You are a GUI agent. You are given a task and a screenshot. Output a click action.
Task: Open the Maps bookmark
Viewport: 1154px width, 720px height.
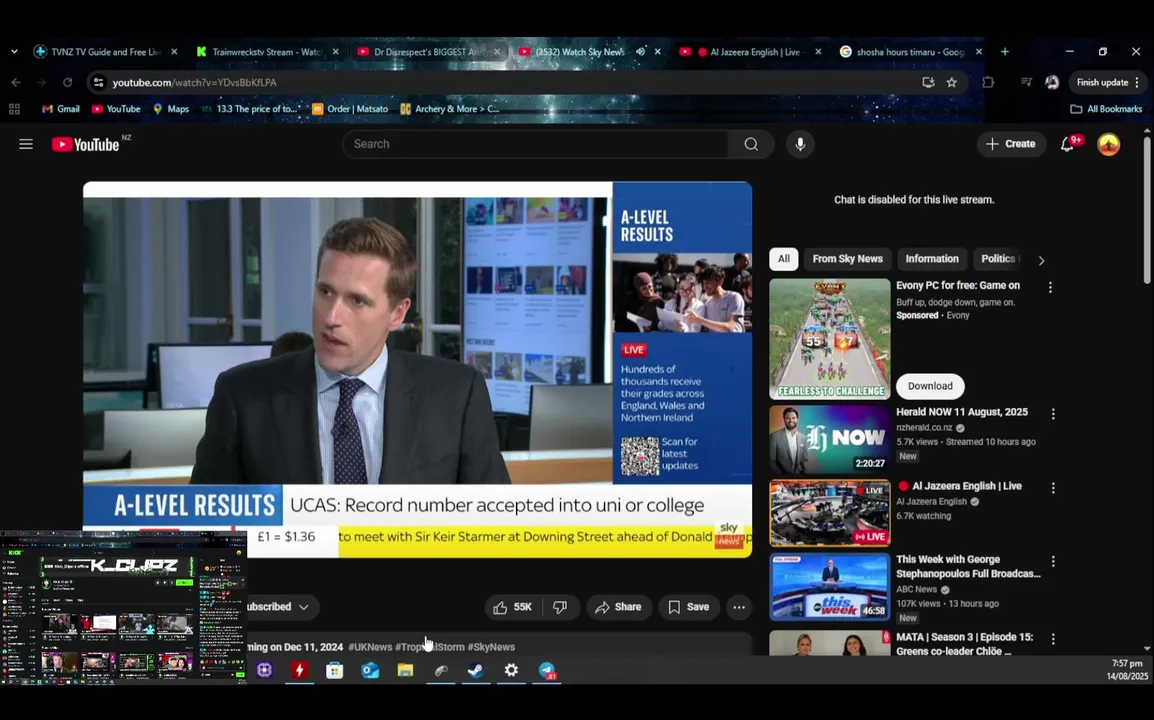pos(171,109)
